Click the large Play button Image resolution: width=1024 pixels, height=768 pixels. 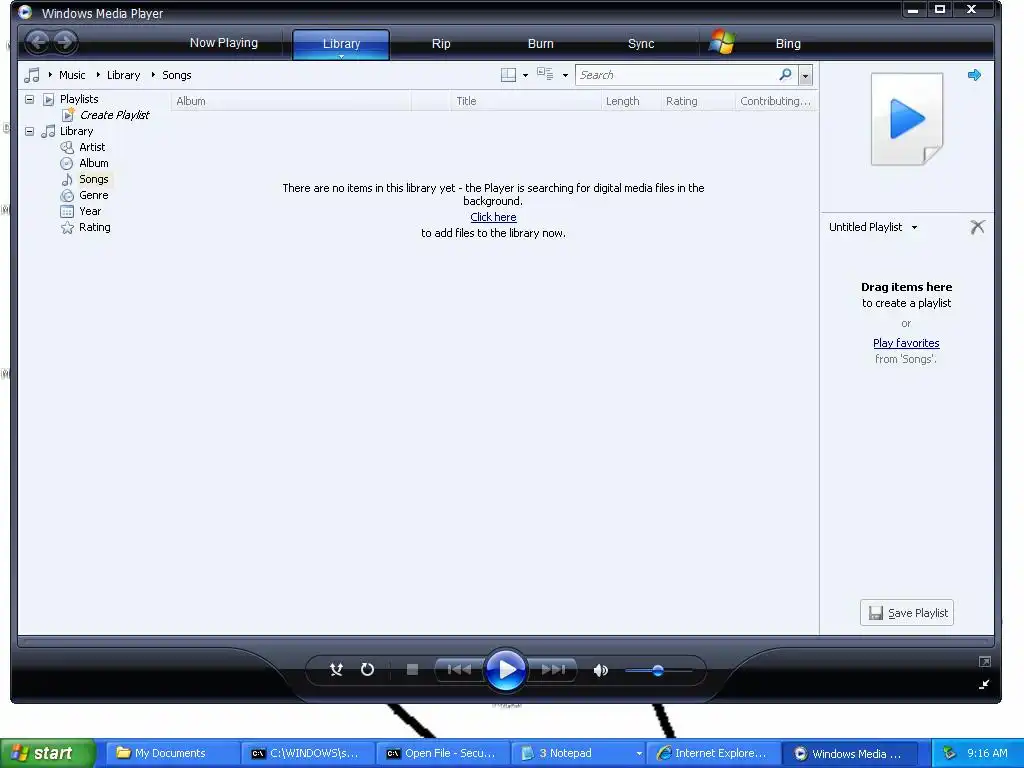point(506,669)
